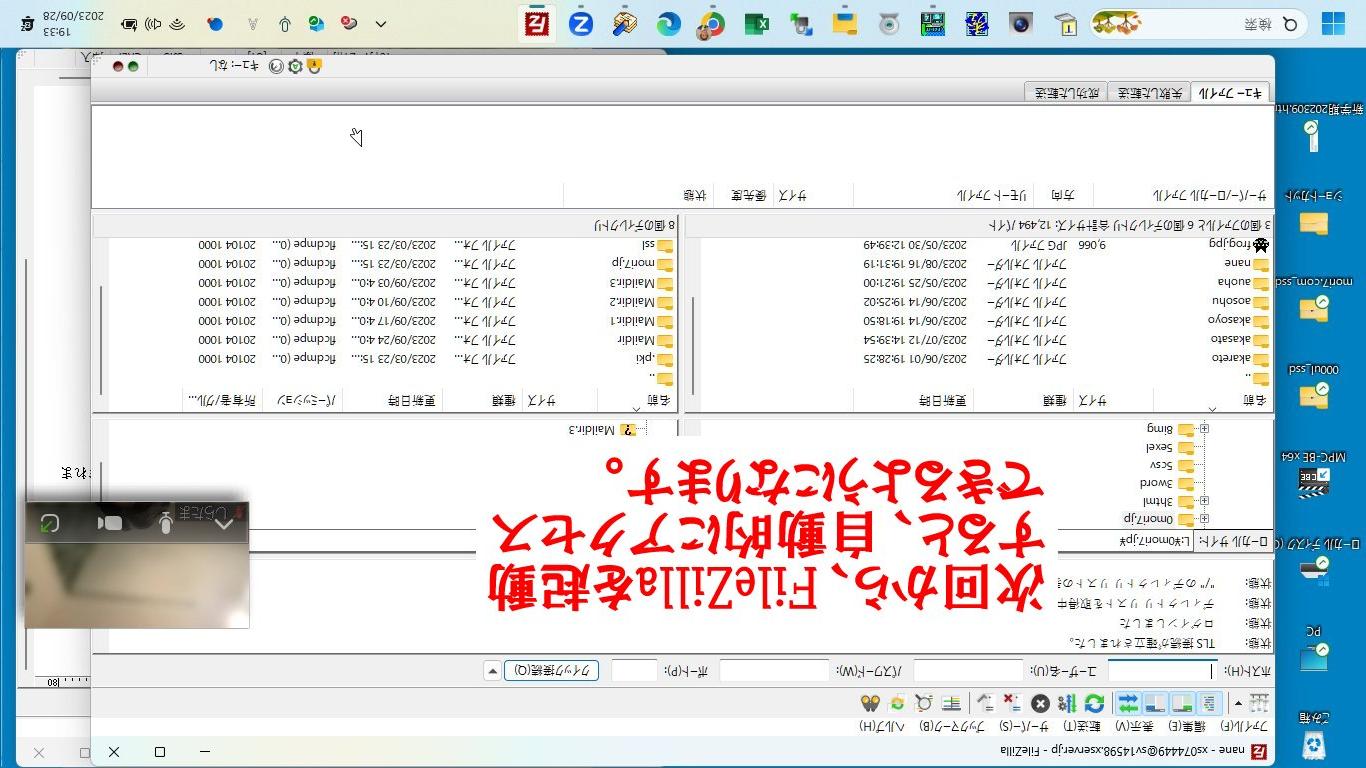Click the Zoom icon on the taskbar
Image resolution: width=1366 pixels, height=768 pixels.
click(581, 23)
